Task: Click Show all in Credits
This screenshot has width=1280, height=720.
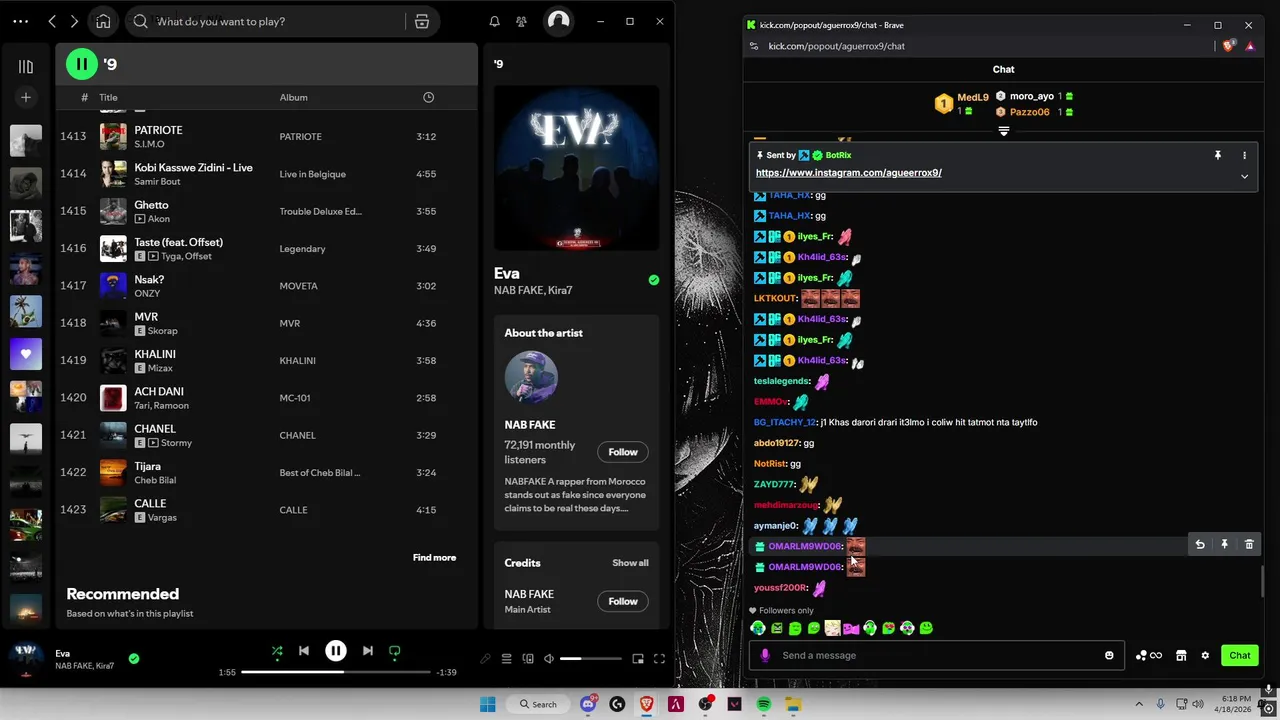Action: (x=630, y=563)
